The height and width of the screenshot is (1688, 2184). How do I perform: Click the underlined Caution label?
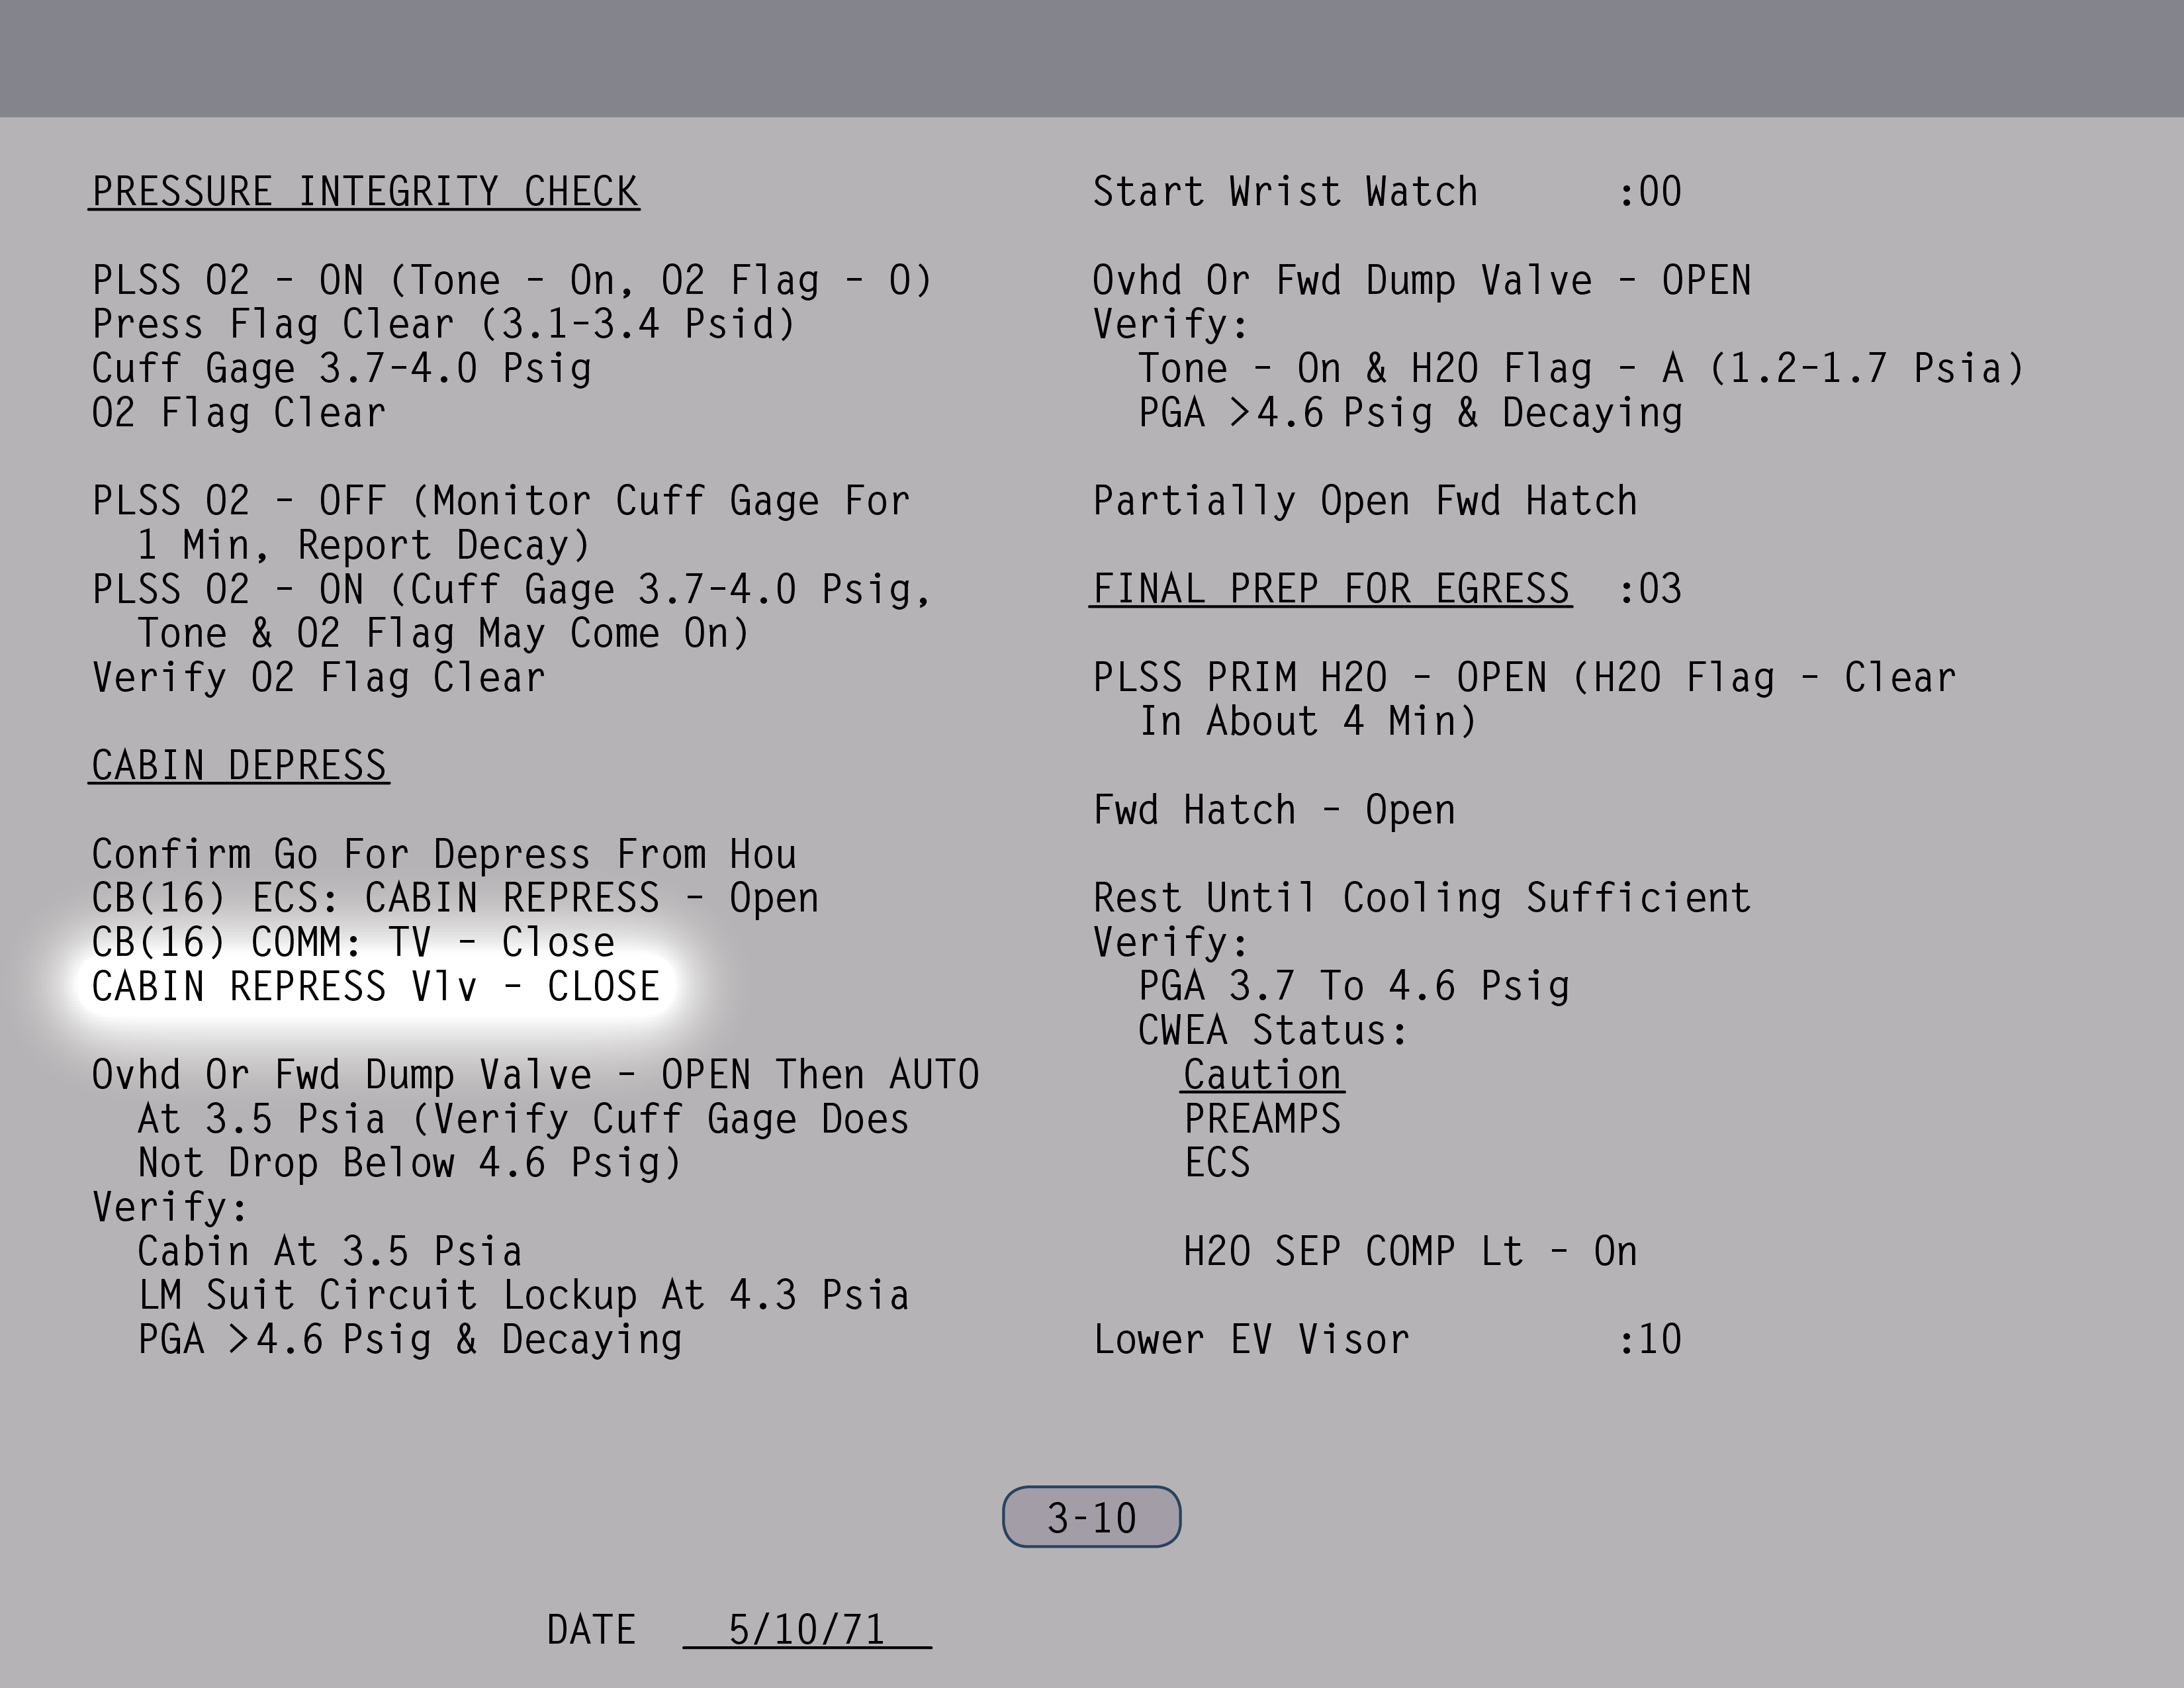click(x=1262, y=1075)
